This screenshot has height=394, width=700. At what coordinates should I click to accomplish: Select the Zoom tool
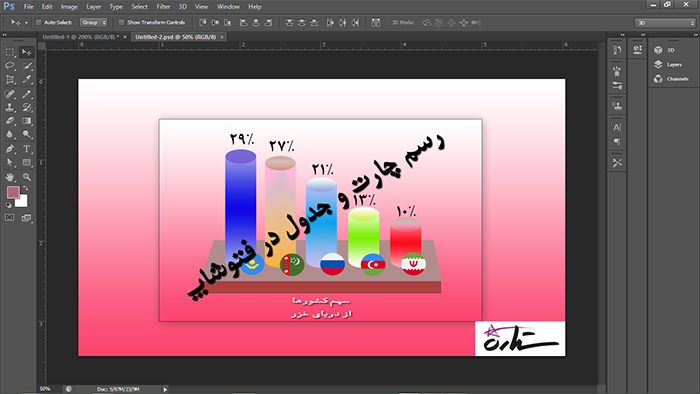(26, 177)
